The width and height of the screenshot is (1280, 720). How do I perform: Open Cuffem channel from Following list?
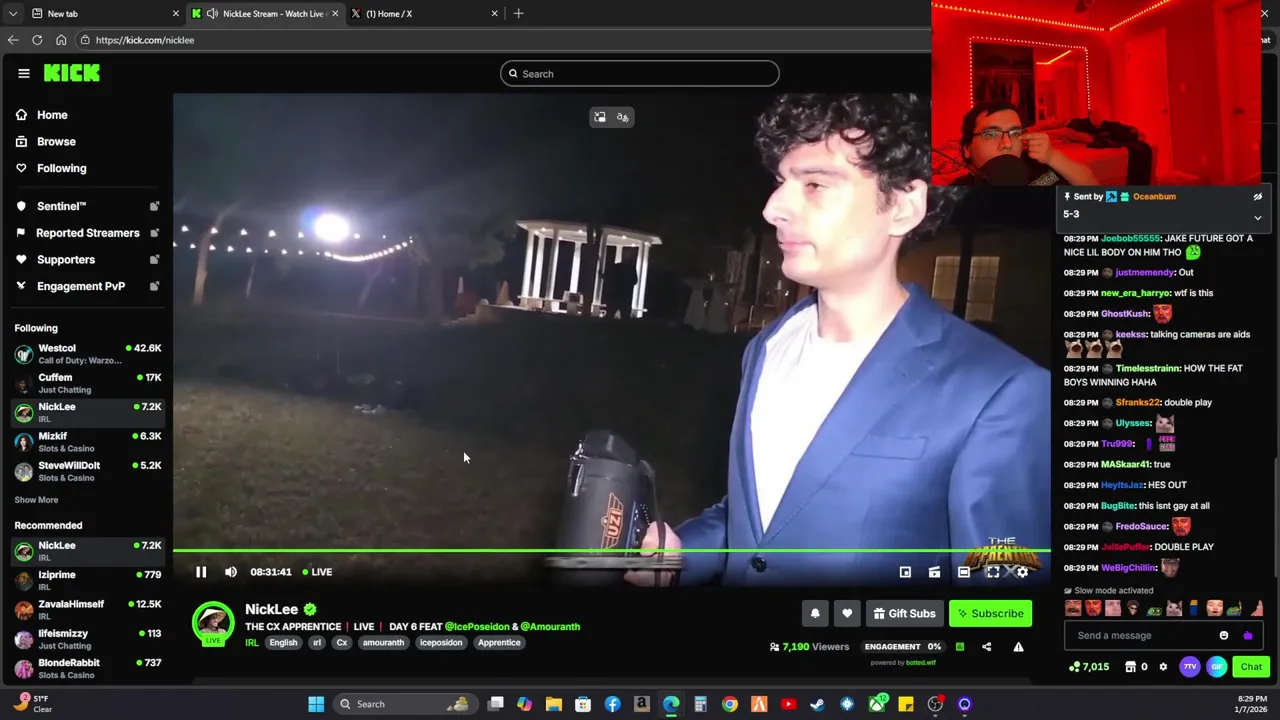click(x=87, y=383)
